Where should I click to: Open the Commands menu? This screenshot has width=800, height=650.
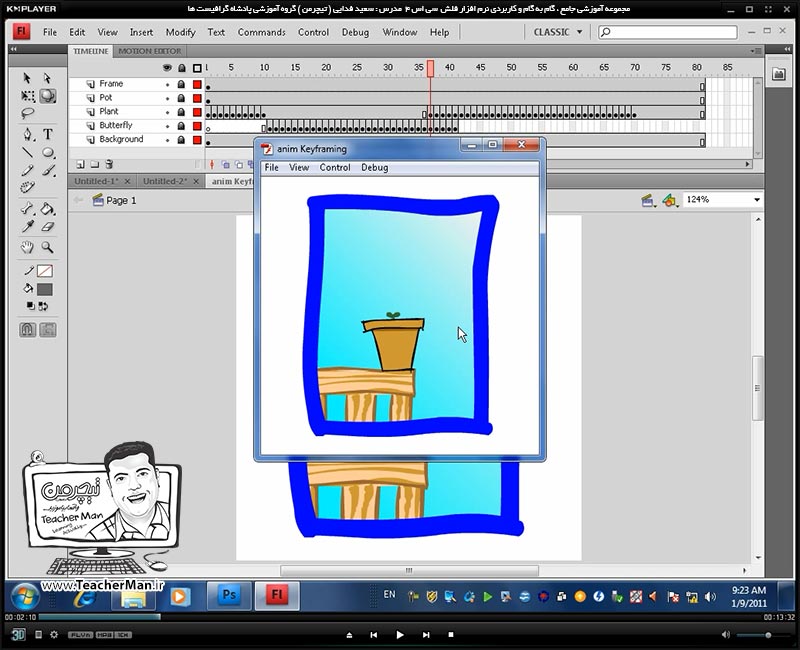262,32
